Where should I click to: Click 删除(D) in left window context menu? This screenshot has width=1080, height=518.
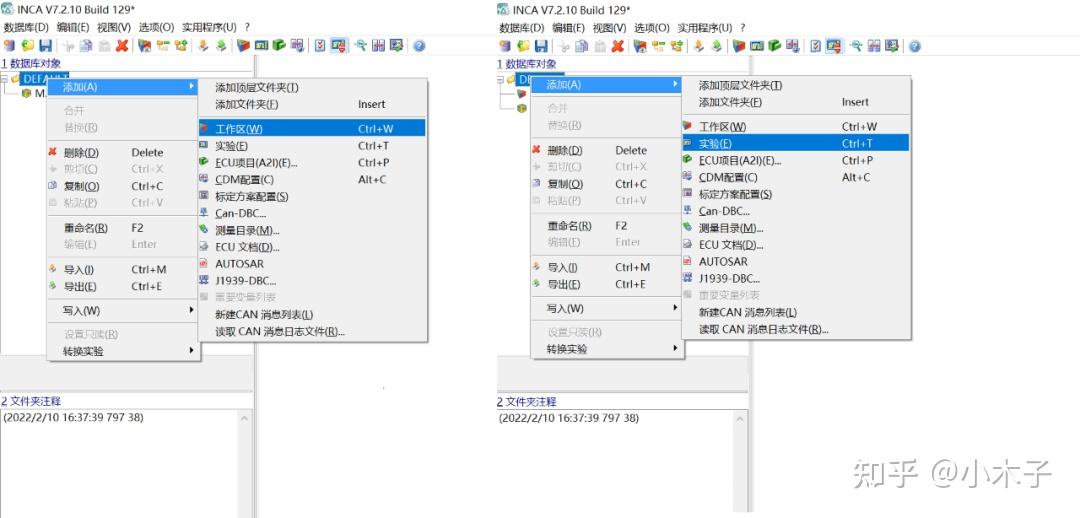pos(124,152)
